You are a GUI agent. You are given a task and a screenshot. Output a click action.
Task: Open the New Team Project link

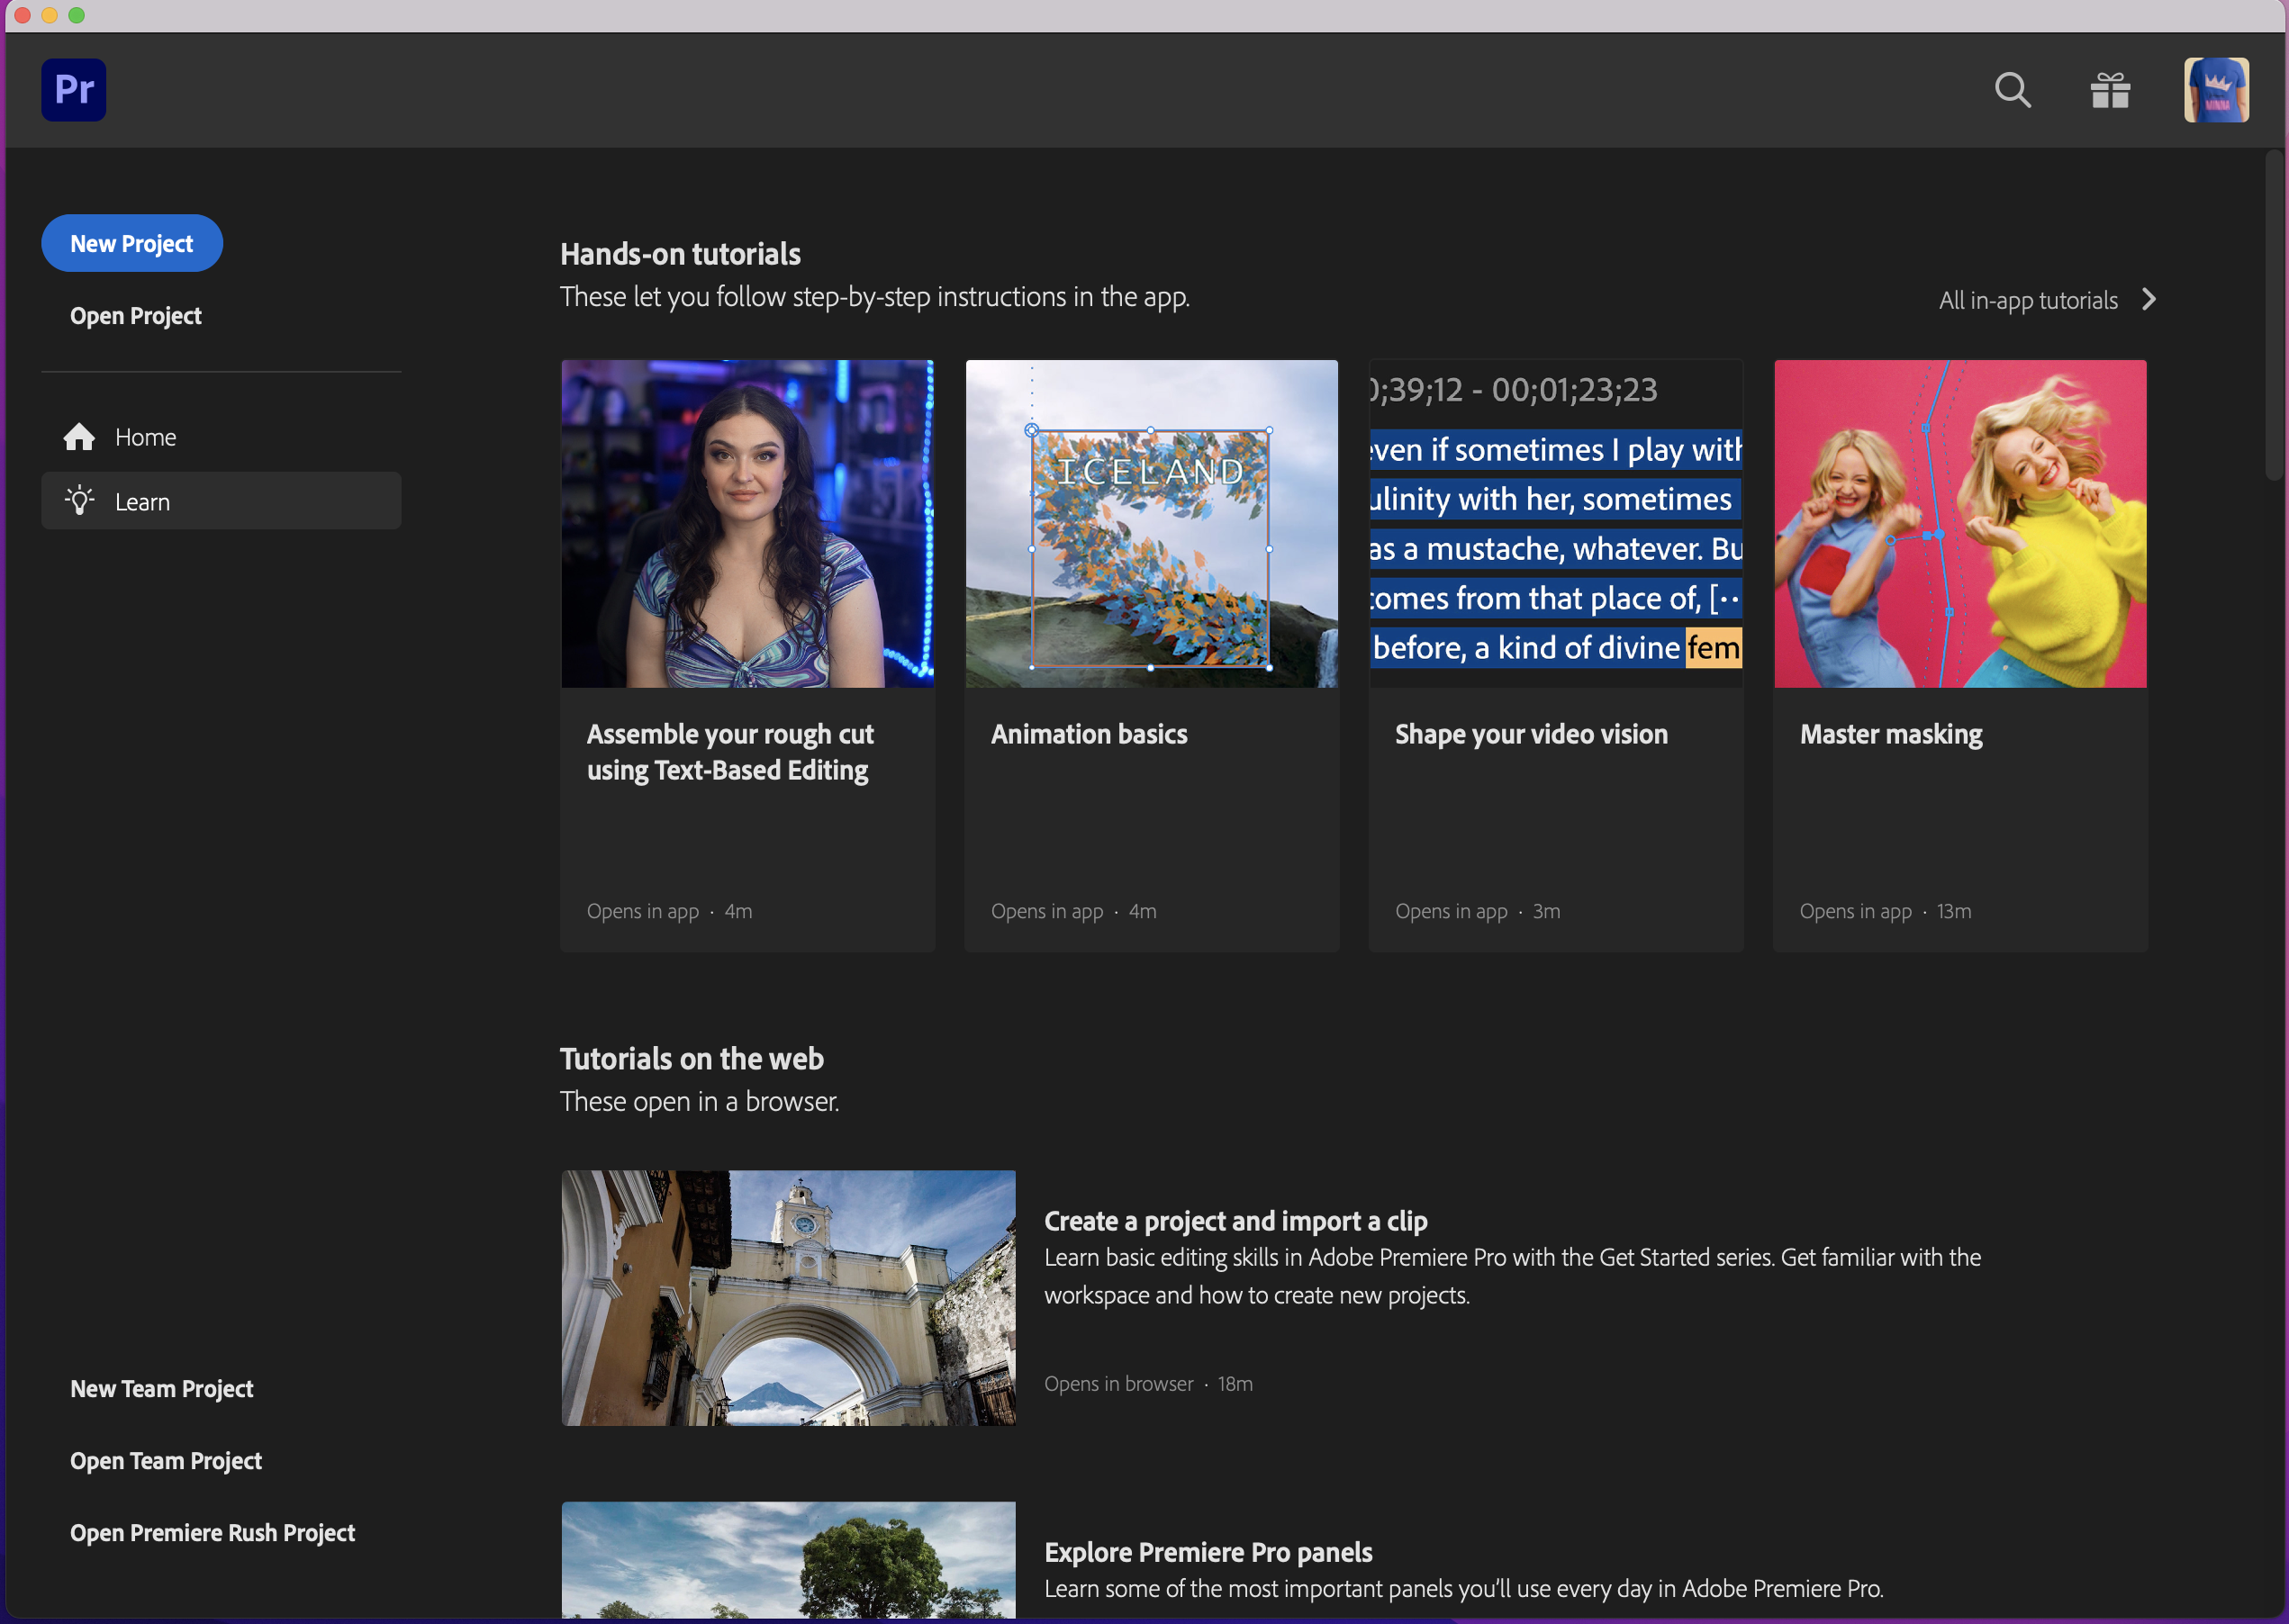pyautogui.click(x=161, y=1389)
